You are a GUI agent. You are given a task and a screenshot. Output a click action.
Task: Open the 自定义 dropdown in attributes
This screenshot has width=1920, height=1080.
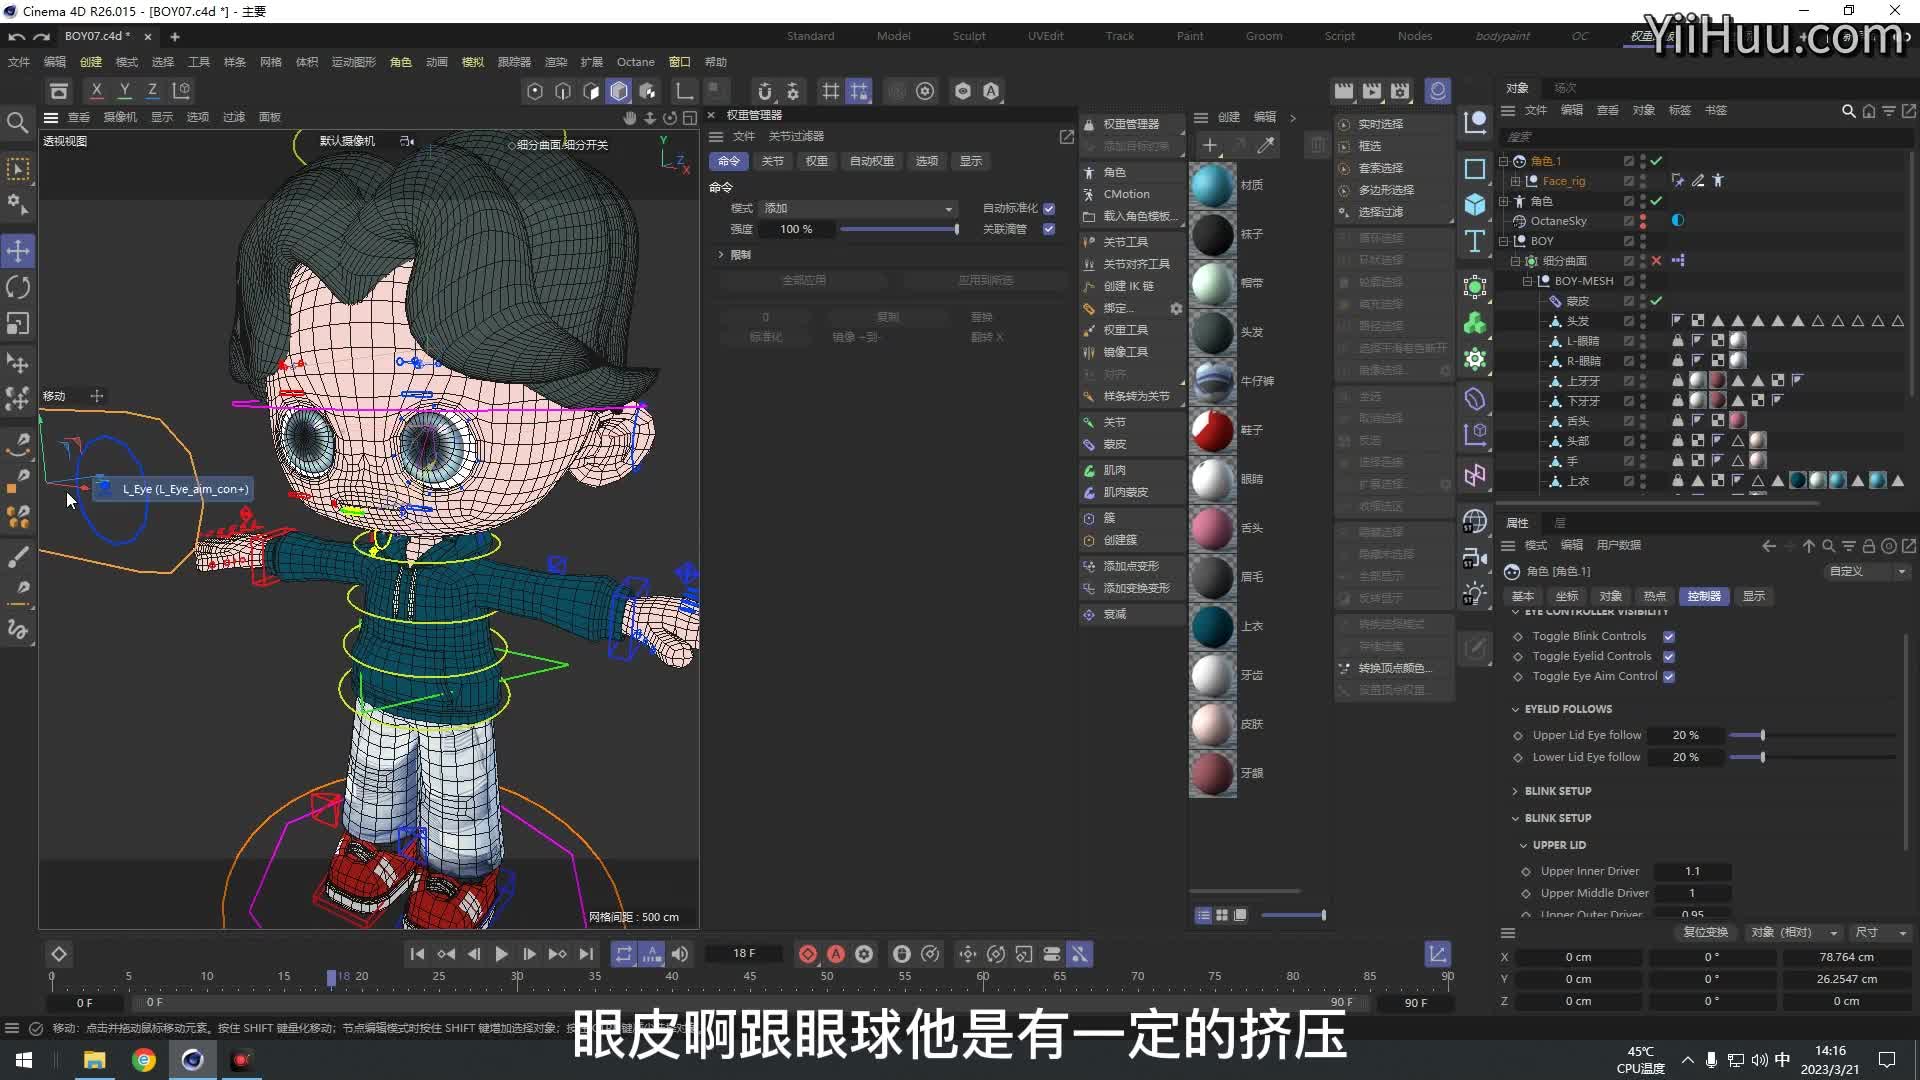1867,572
